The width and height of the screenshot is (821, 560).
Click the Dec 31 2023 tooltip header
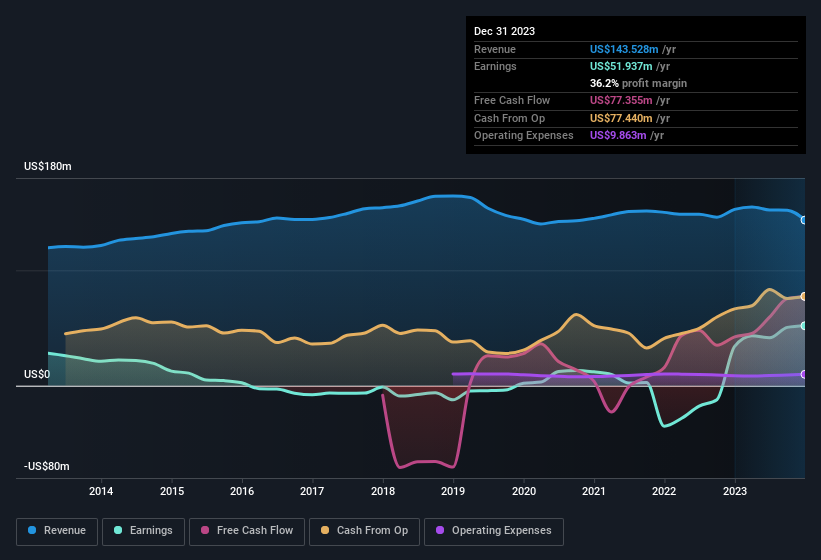(x=504, y=31)
